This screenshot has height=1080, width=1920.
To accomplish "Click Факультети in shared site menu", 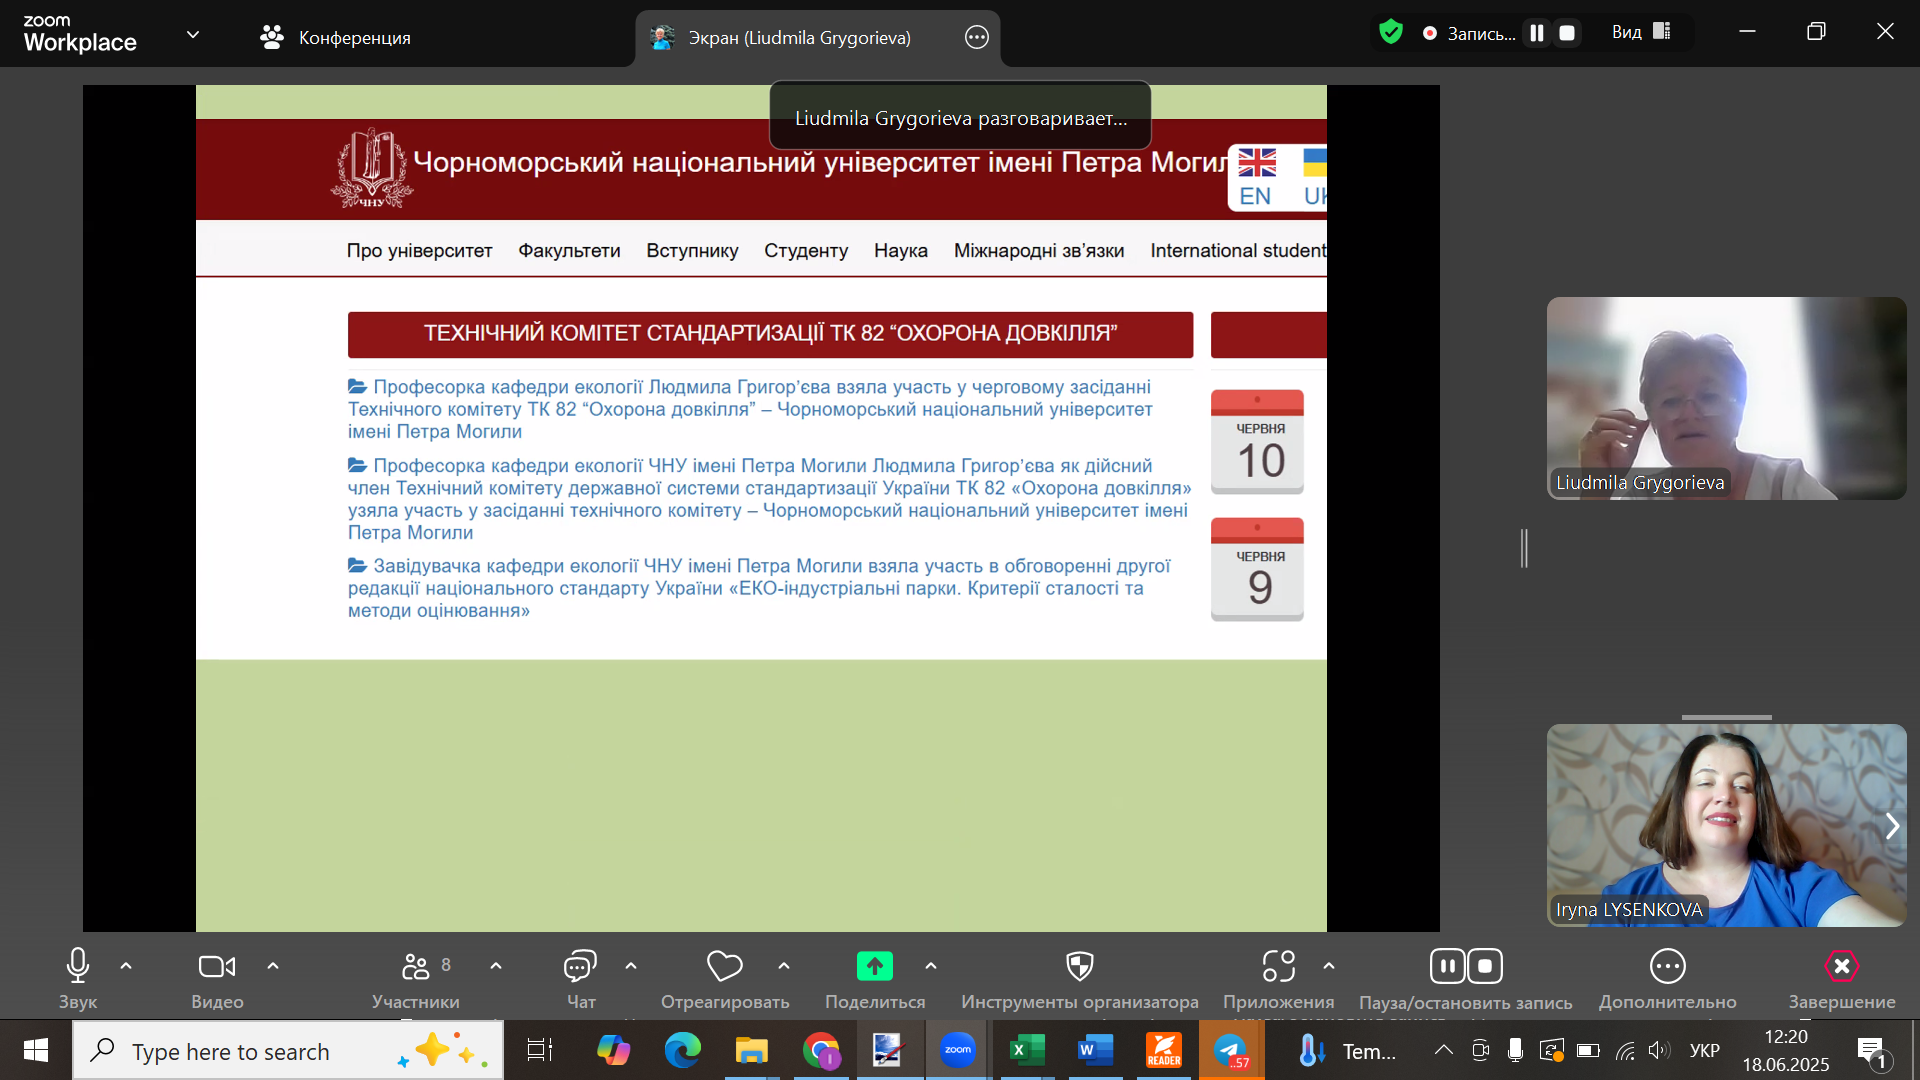I will [569, 250].
